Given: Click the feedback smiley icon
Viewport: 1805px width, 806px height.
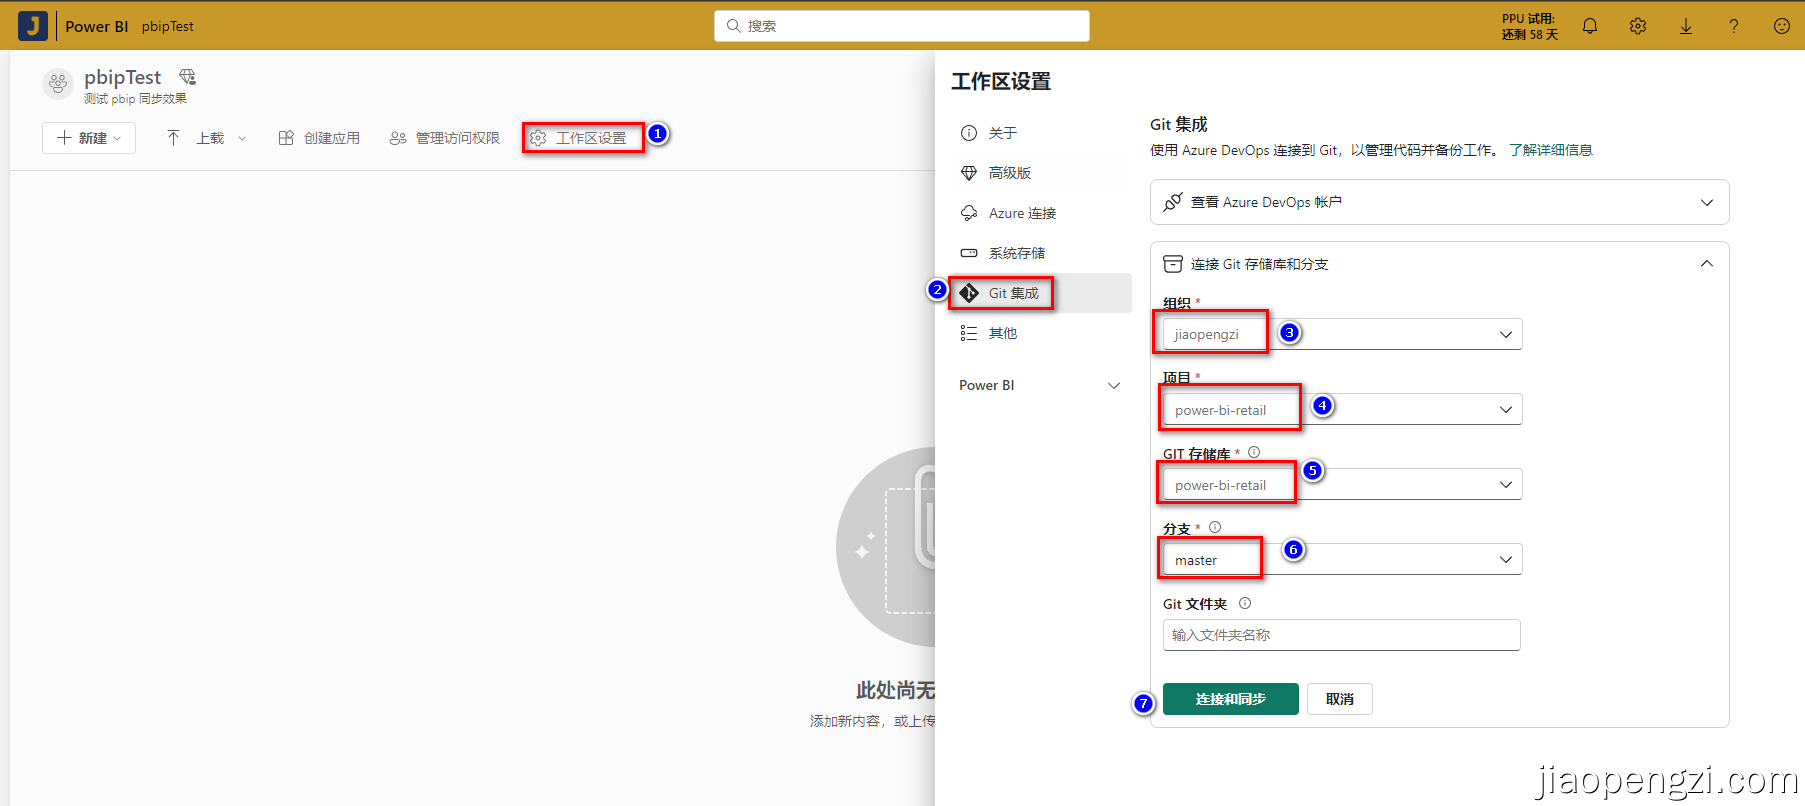Looking at the screenshot, I should coord(1782,26).
